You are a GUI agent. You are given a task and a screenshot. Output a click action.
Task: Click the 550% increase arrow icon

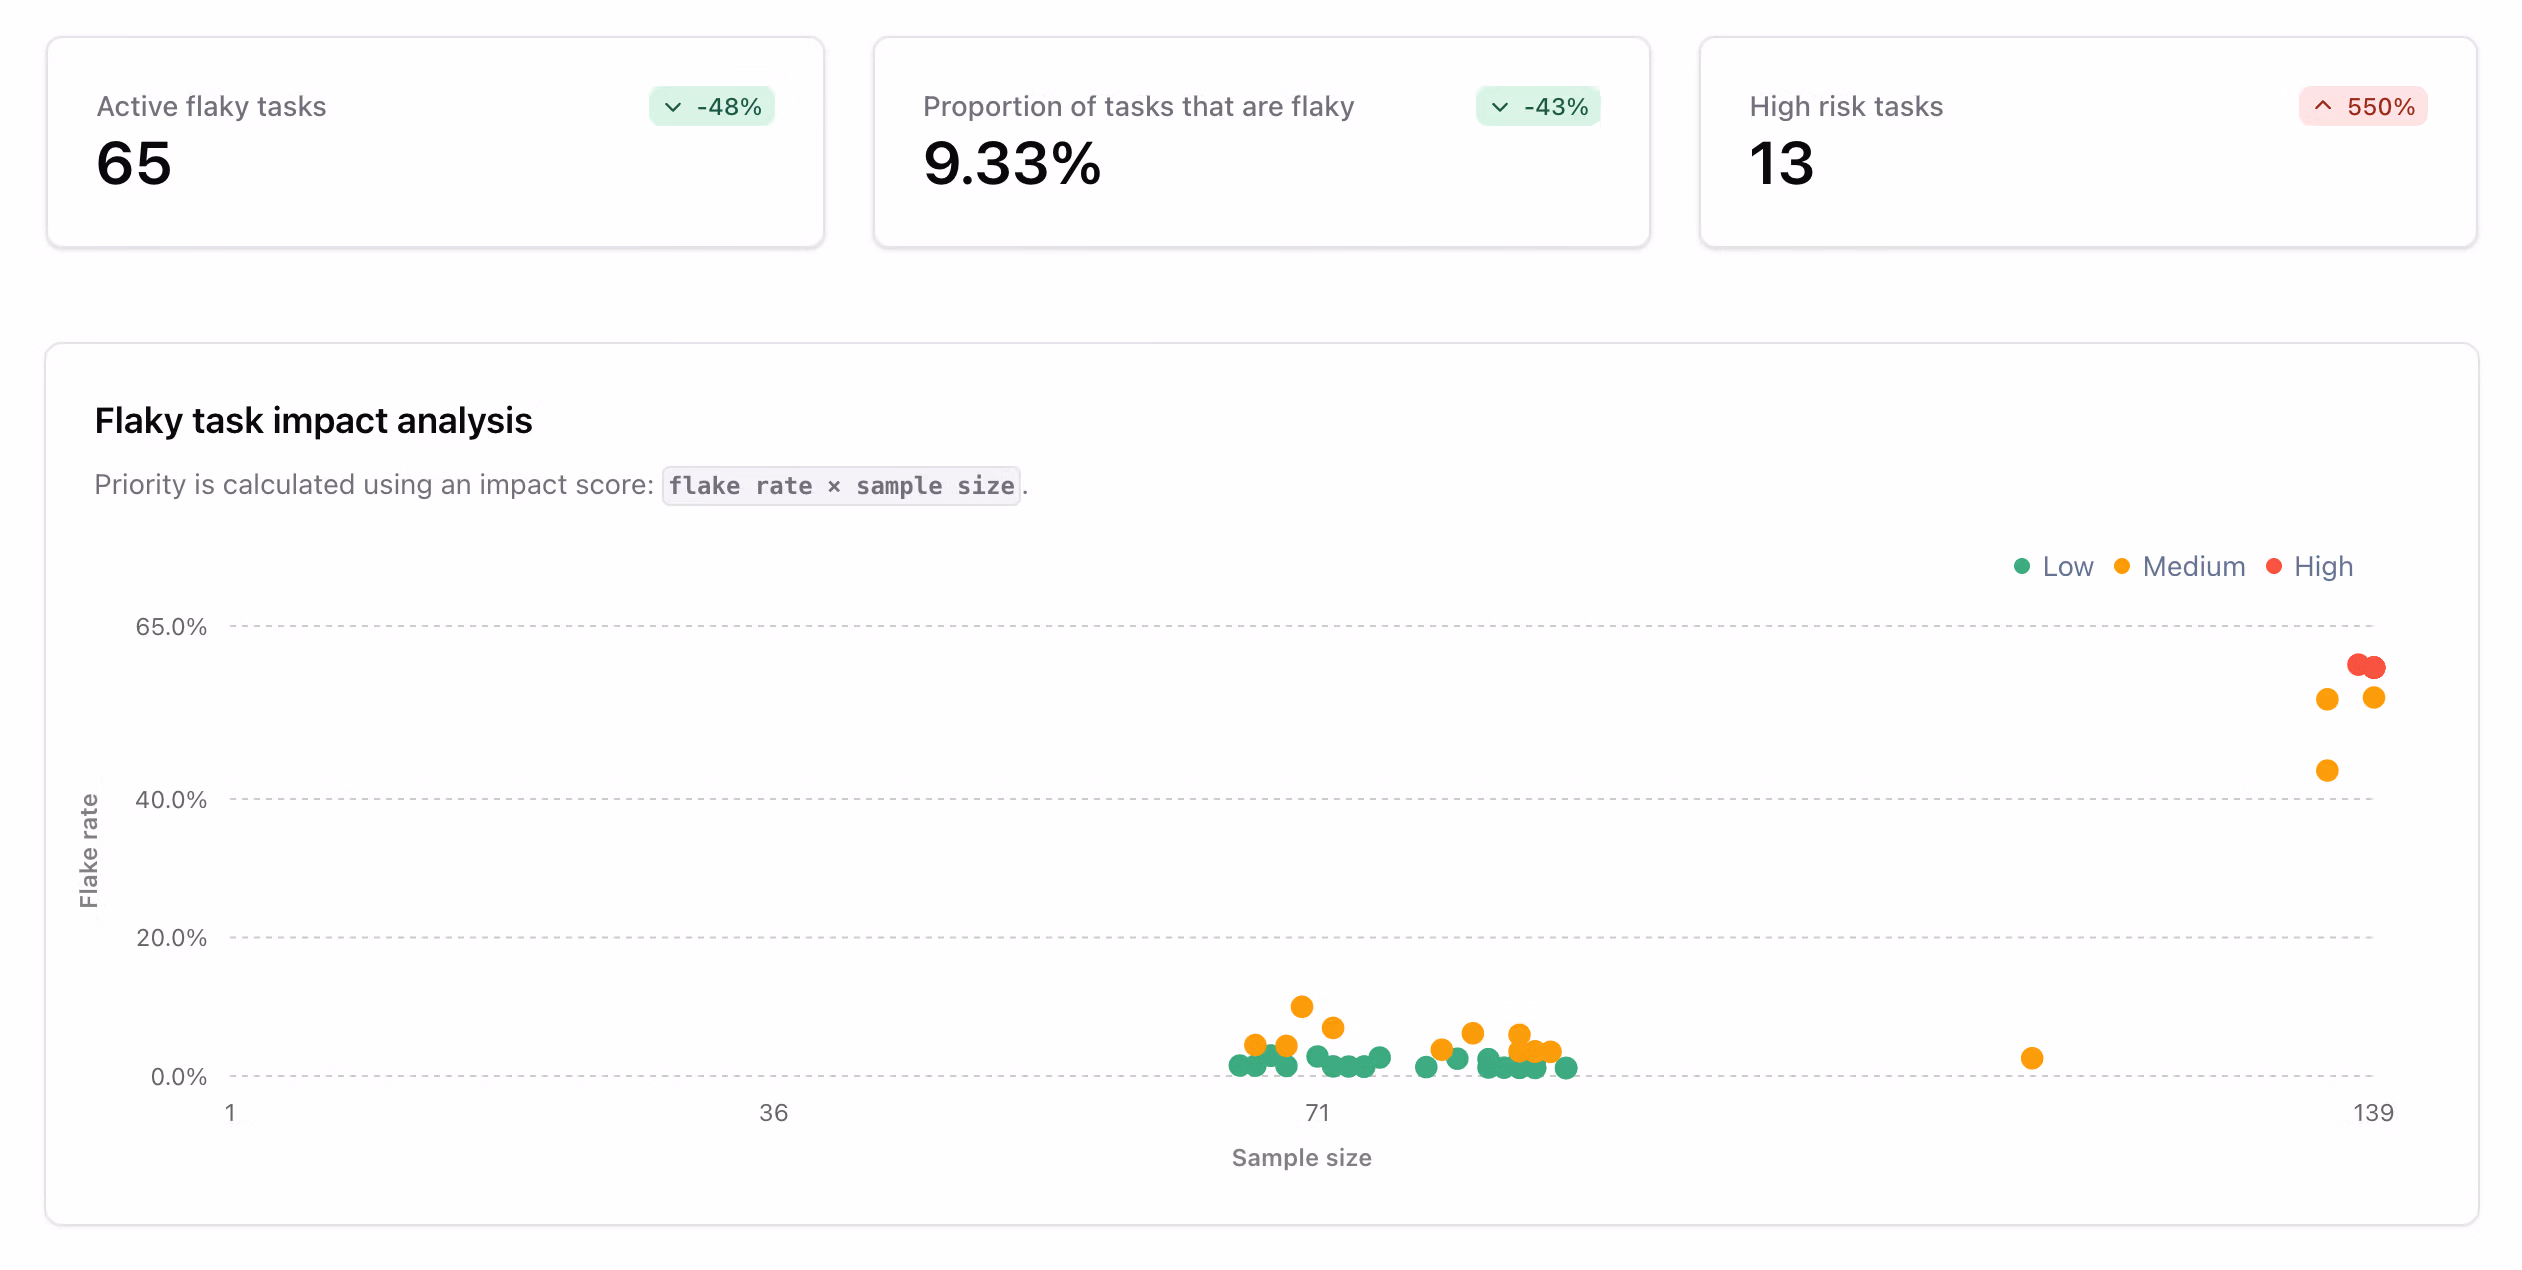2323,105
